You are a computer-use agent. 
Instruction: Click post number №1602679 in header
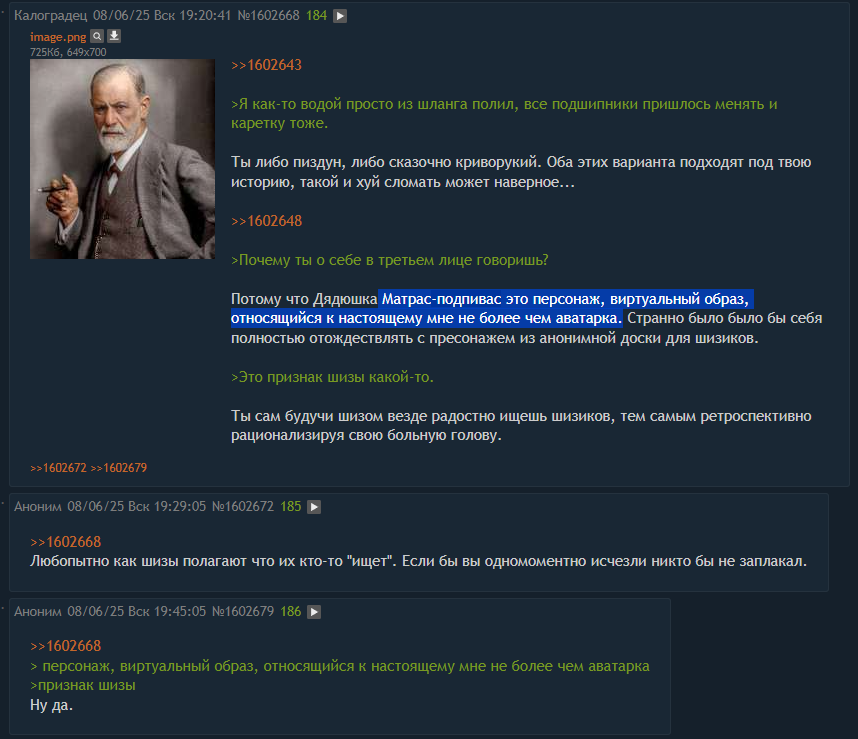click(x=242, y=611)
